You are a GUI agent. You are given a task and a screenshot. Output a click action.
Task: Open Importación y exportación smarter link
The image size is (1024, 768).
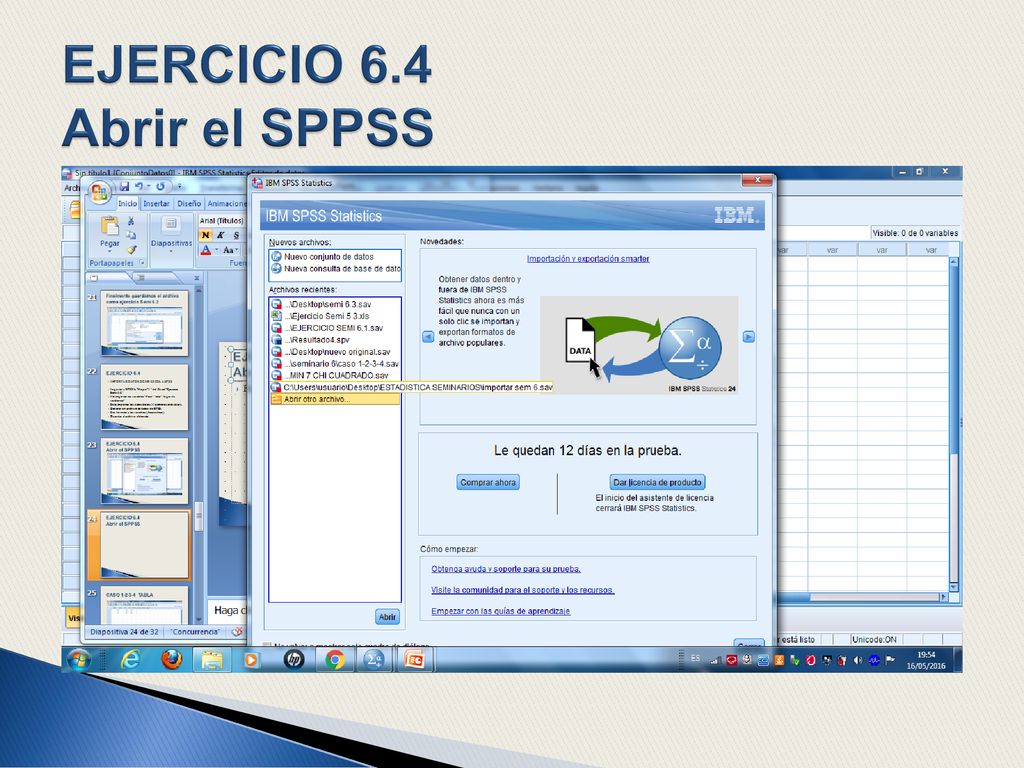pyautogui.click(x=588, y=259)
